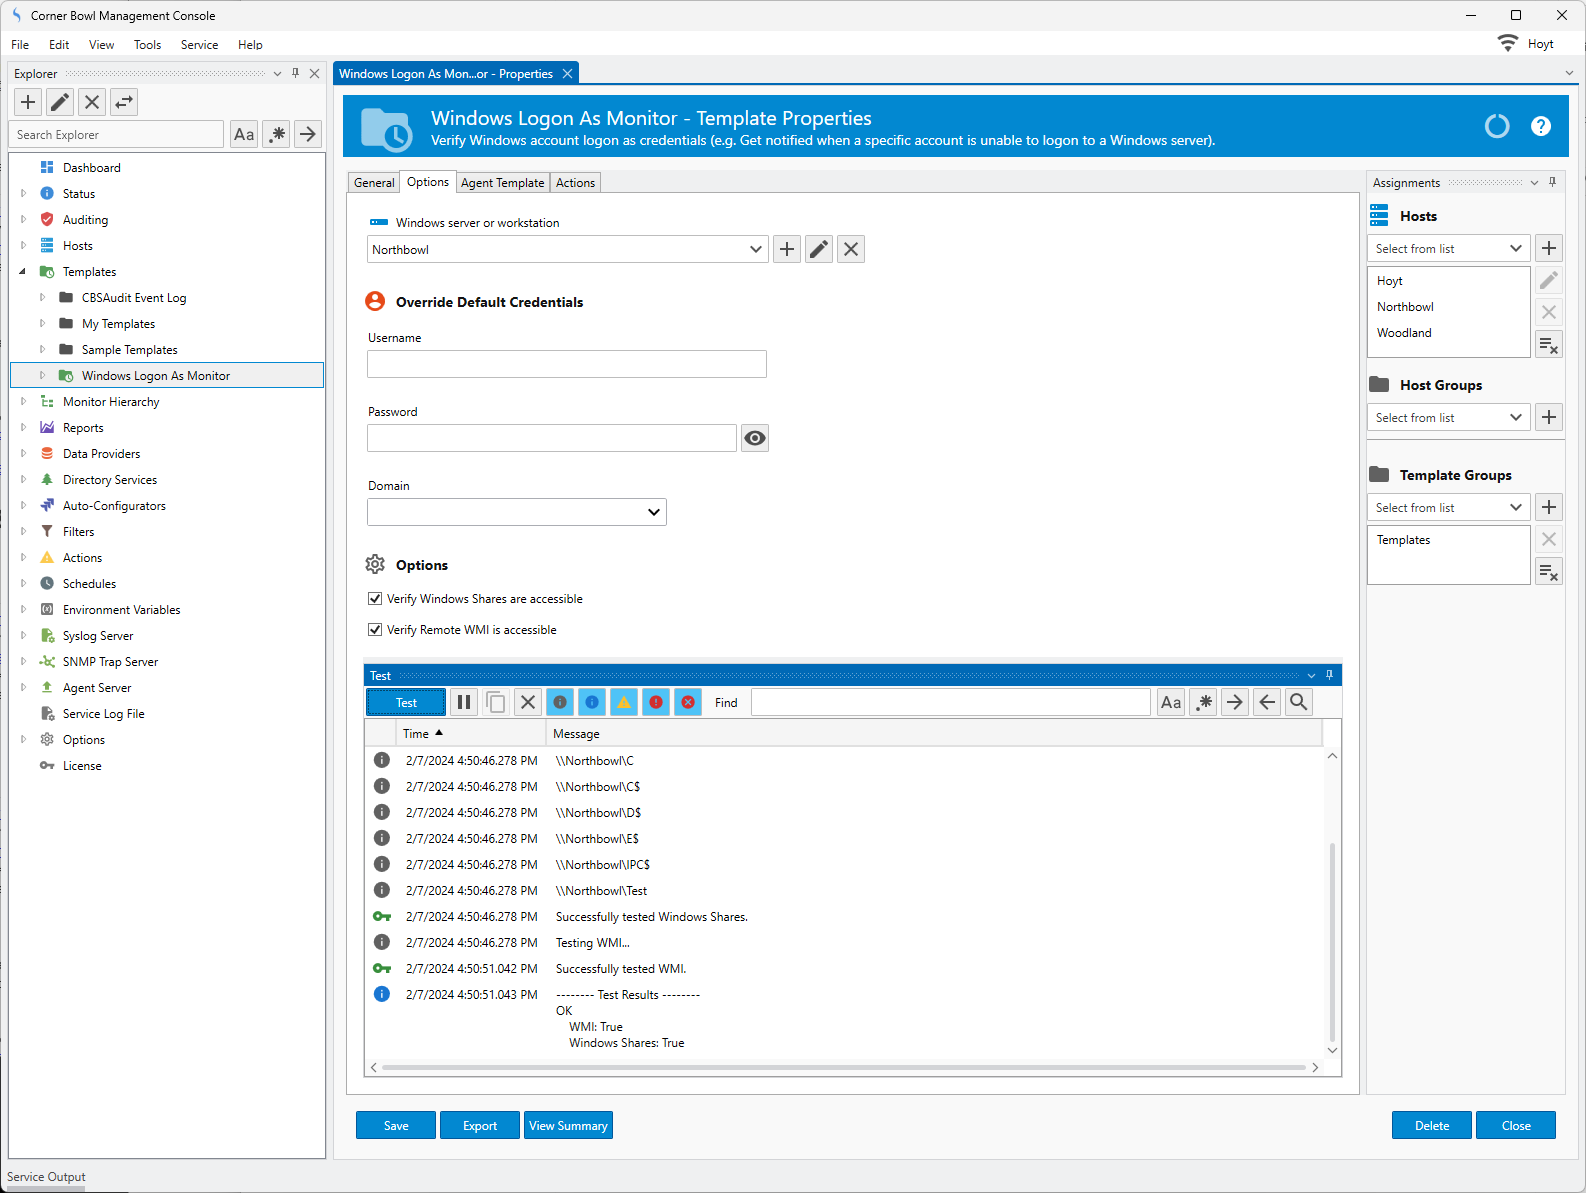This screenshot has height=1193, width=1586.
Task: Click the Username input field
Action: tap(567, 364)
